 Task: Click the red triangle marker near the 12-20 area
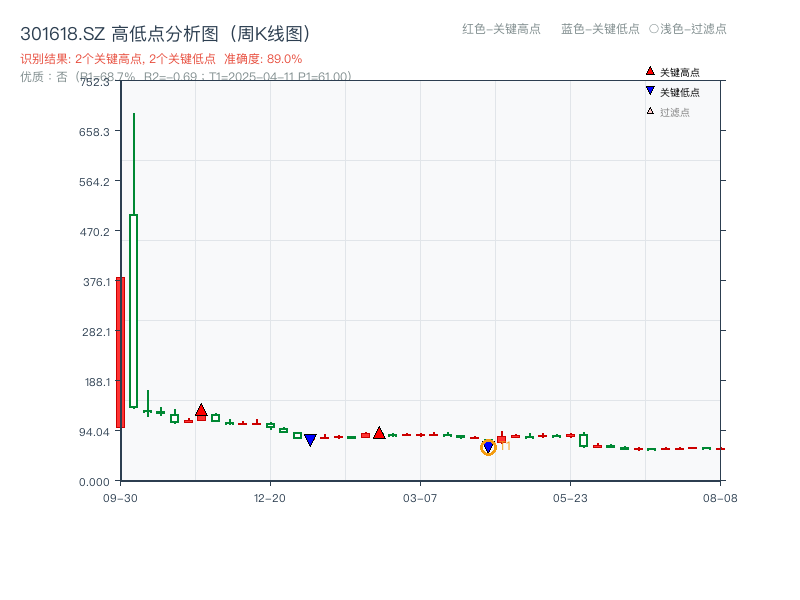[203, 409]
